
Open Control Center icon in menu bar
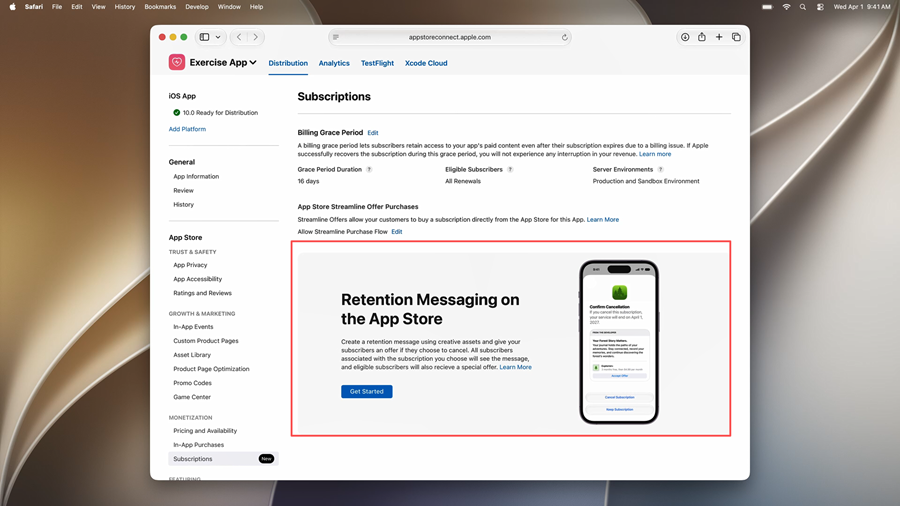pos(820,7)
